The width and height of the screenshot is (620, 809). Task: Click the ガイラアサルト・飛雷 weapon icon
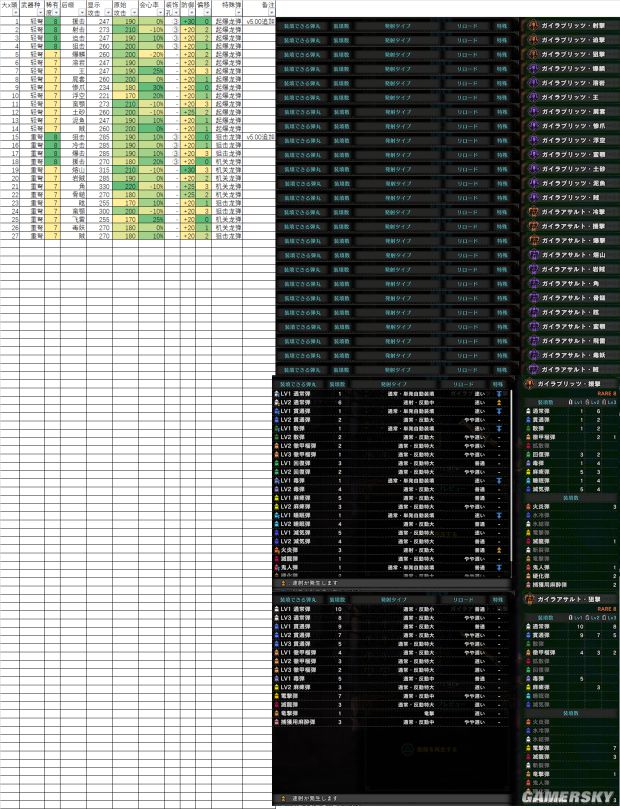(x=534, y=340)
